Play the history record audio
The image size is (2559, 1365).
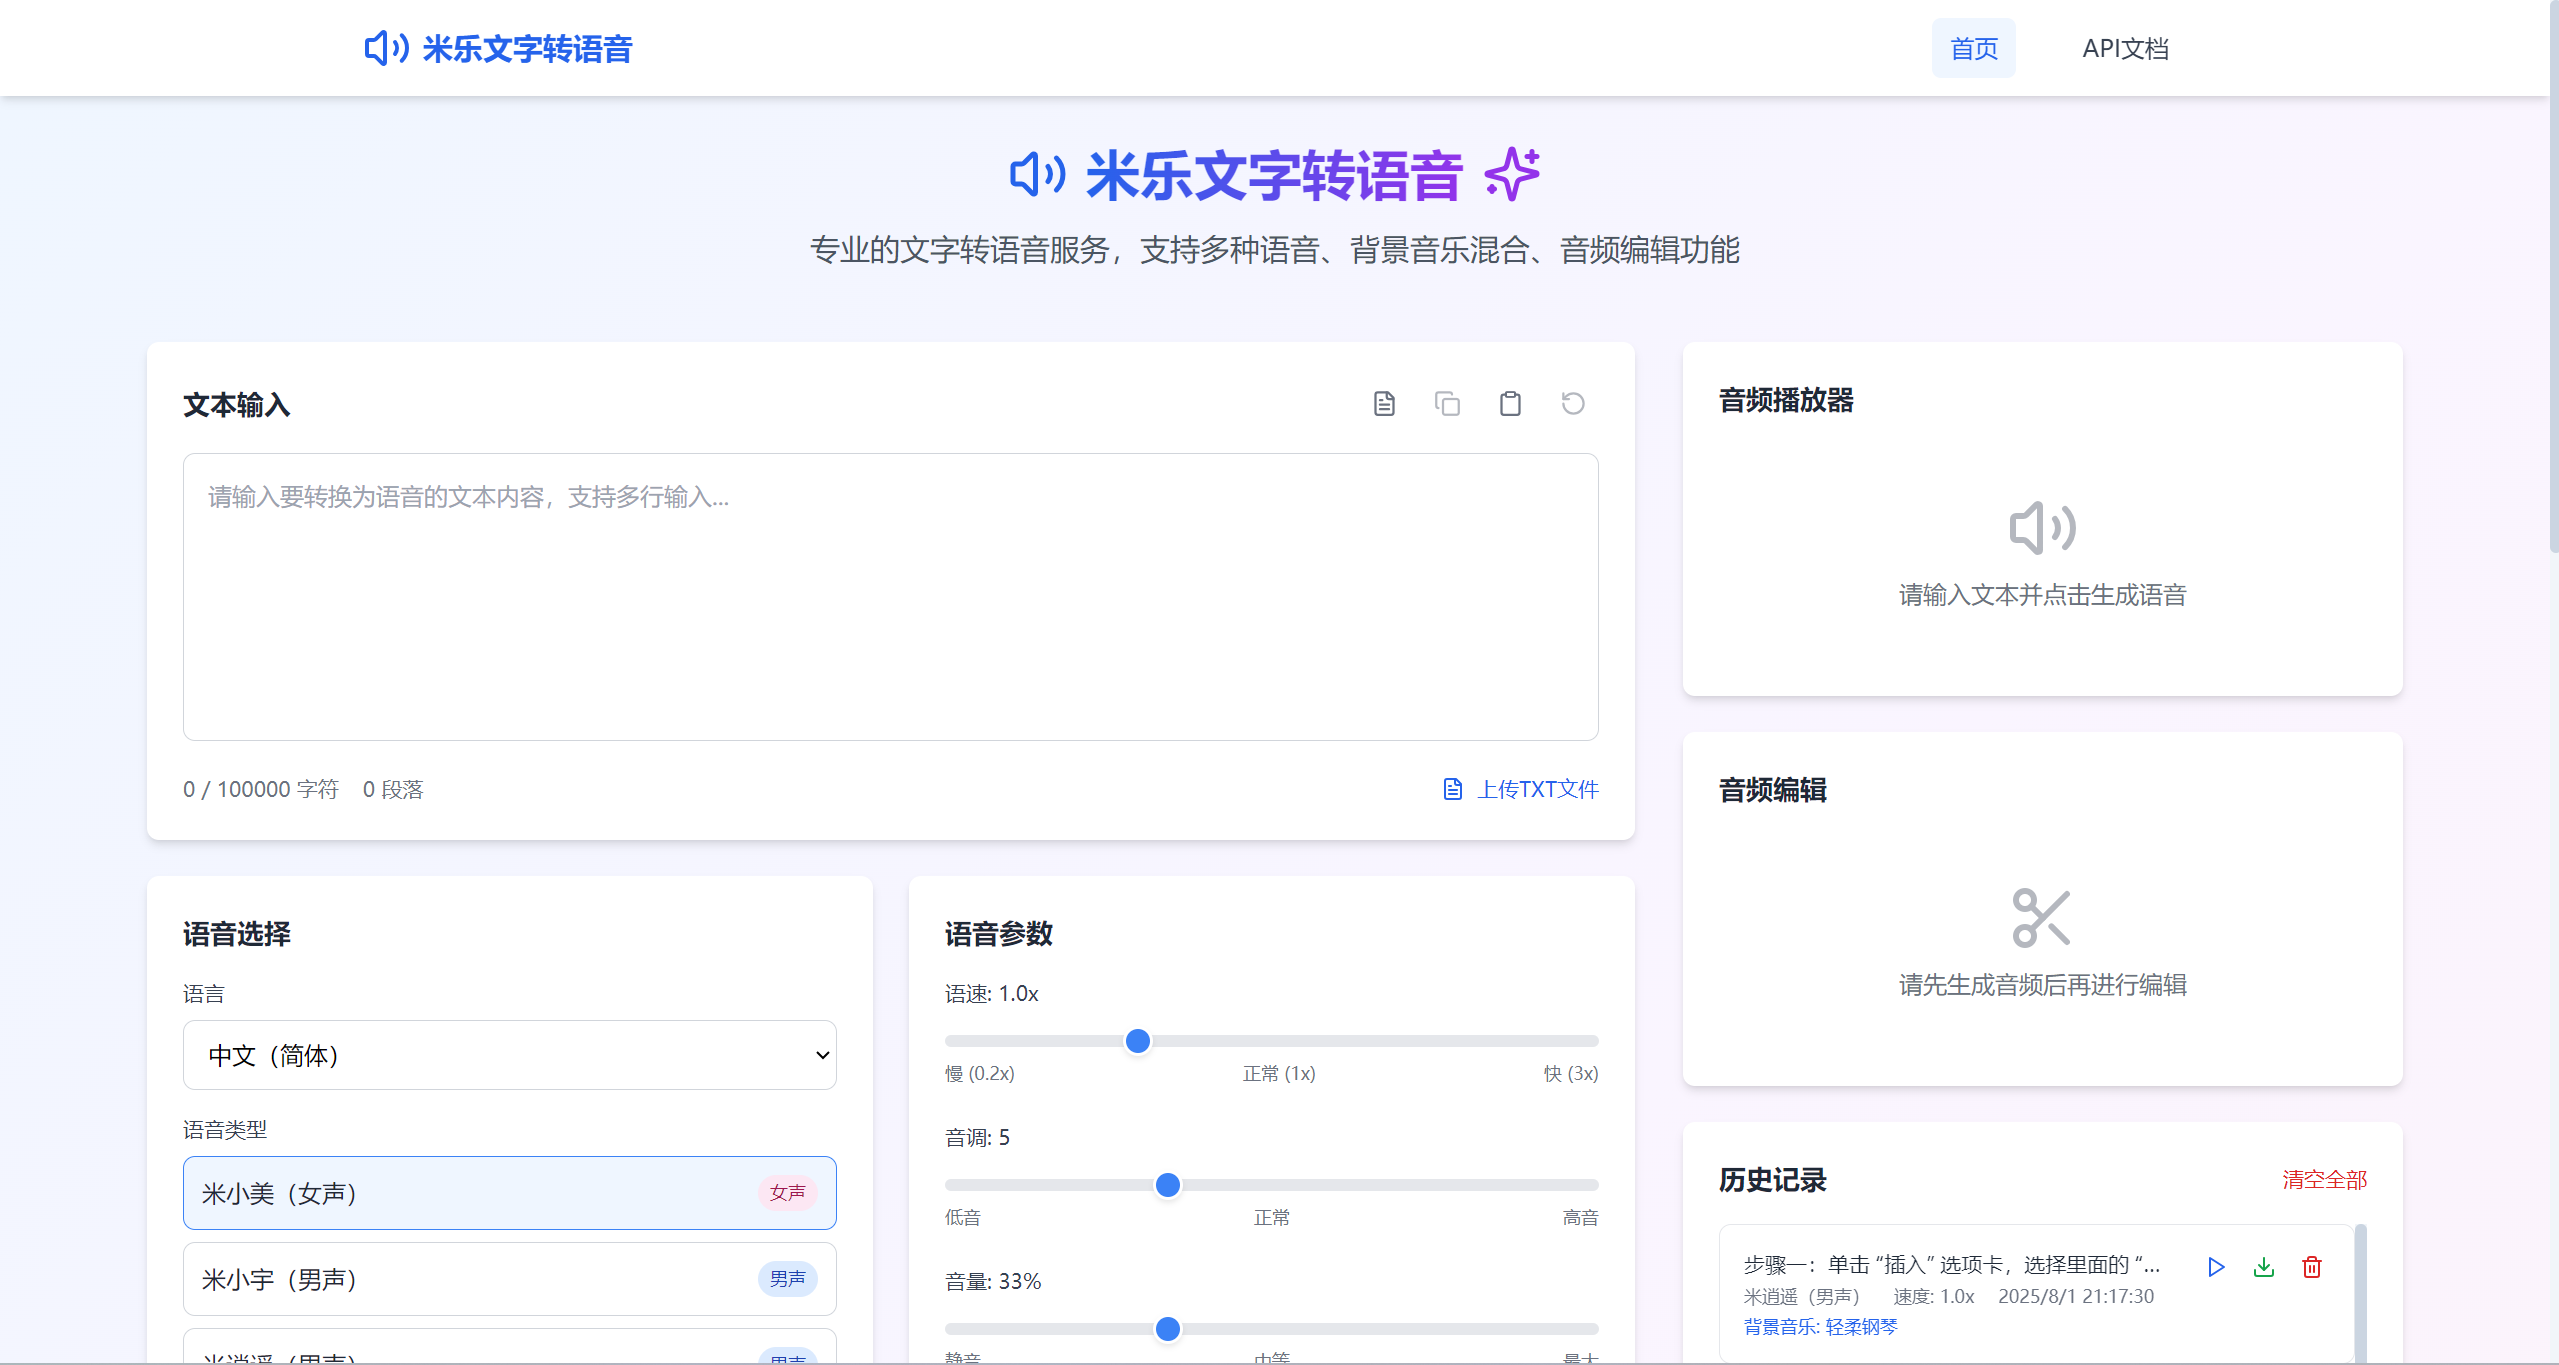click(x=2216, y=1267)
